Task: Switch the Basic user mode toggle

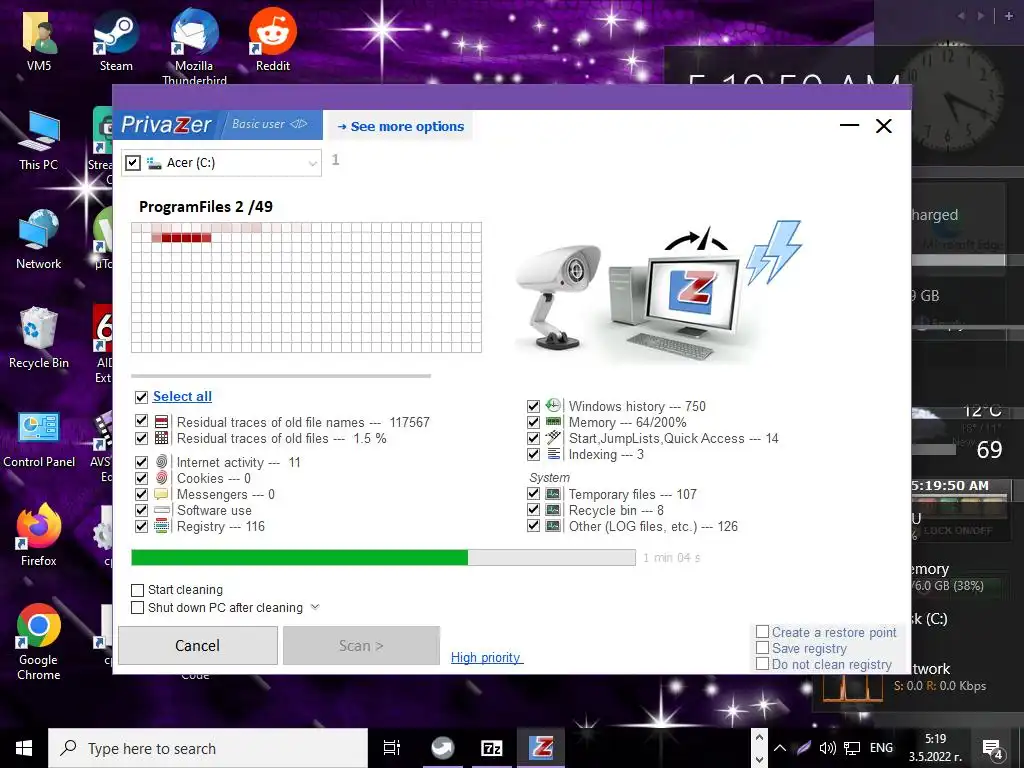Action: click(x=270, y=123)
